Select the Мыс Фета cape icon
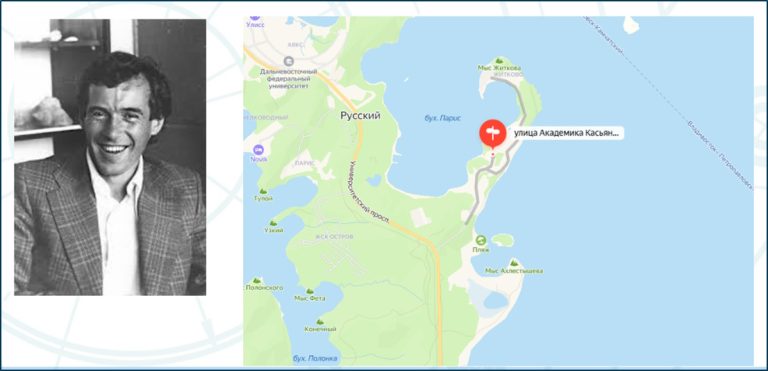 point(309,291)
